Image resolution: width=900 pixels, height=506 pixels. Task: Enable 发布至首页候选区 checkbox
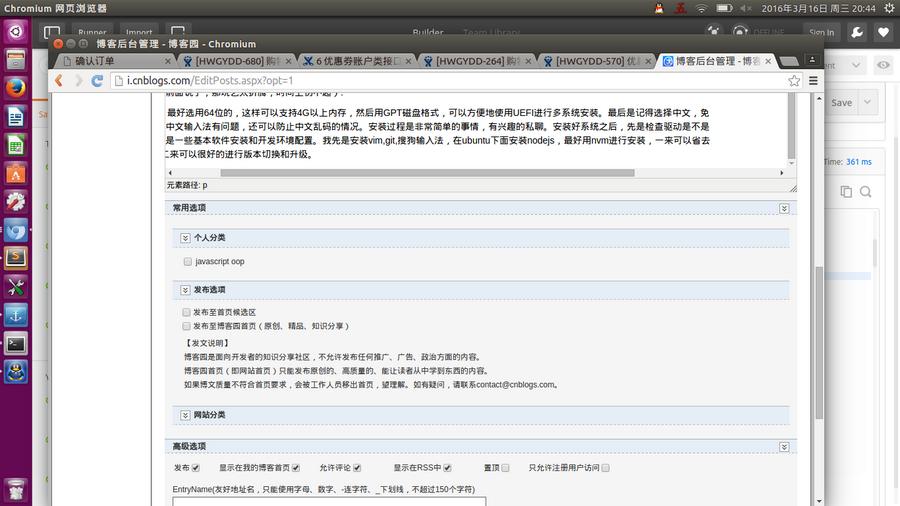[186, 312]
